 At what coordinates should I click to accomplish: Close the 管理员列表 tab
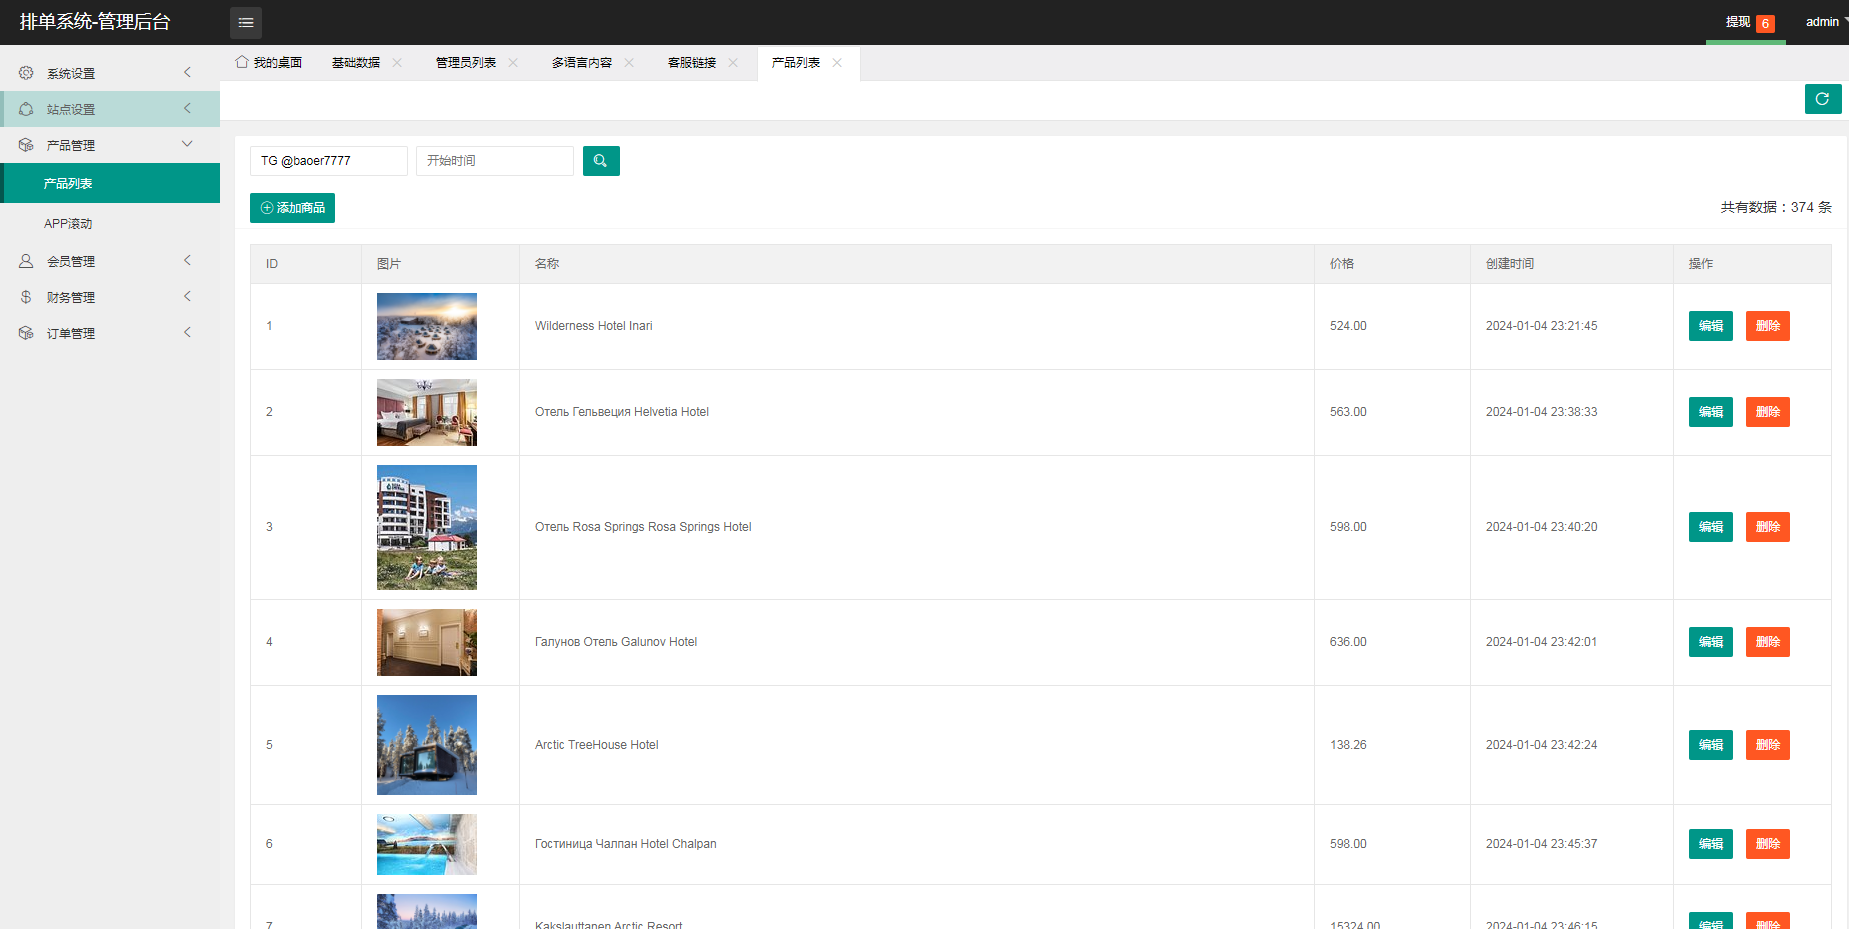[x=513, y=63]
